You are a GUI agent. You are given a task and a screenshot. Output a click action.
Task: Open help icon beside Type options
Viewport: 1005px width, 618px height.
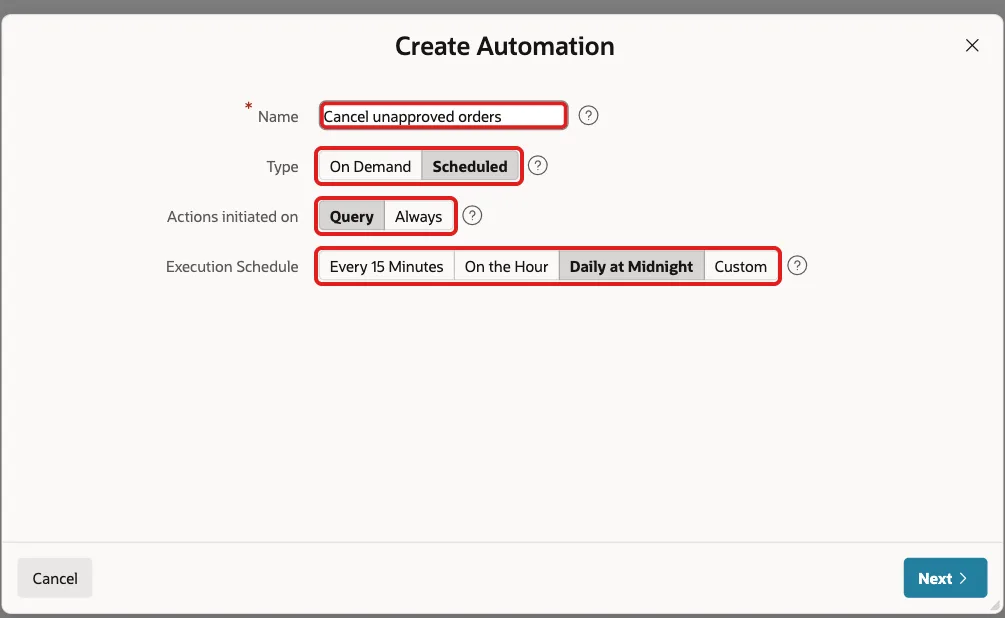click(537, 165)
